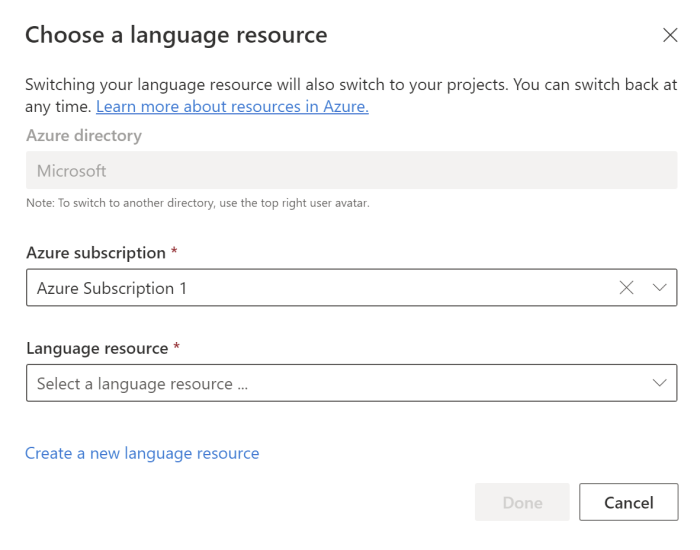Click the 'Language resource' field label
The width and height of the screenshot is (700, 550).
point(96,348)
